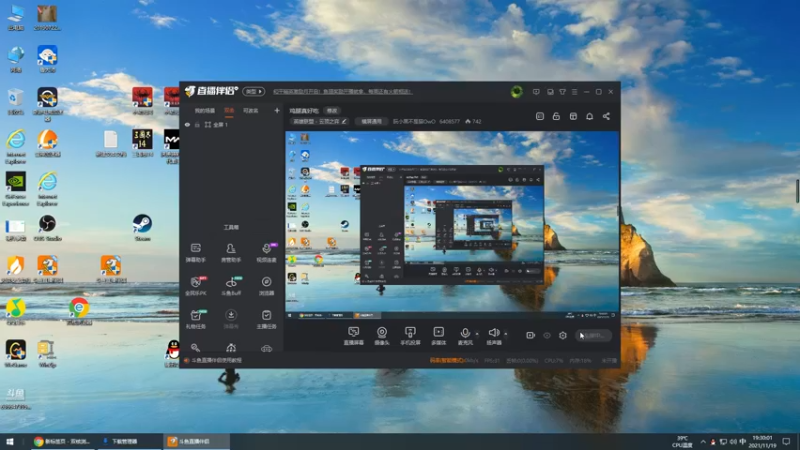Switch to 我的场景 scene tab
Image resolution: width=800 pixels, height=450 pixels.
205,111
